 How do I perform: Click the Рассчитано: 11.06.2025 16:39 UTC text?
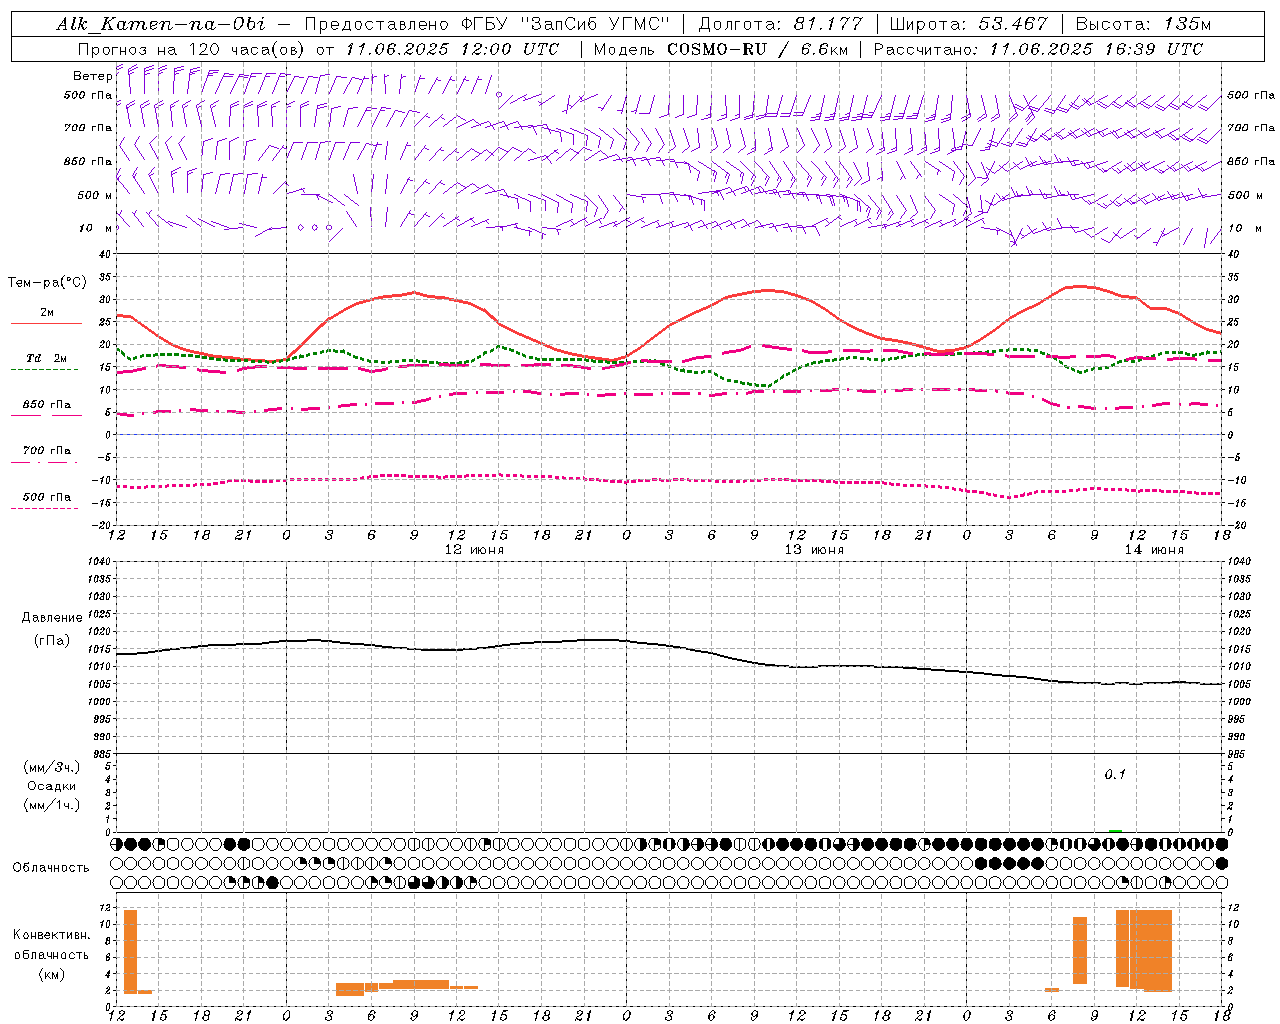[1038, 49]
